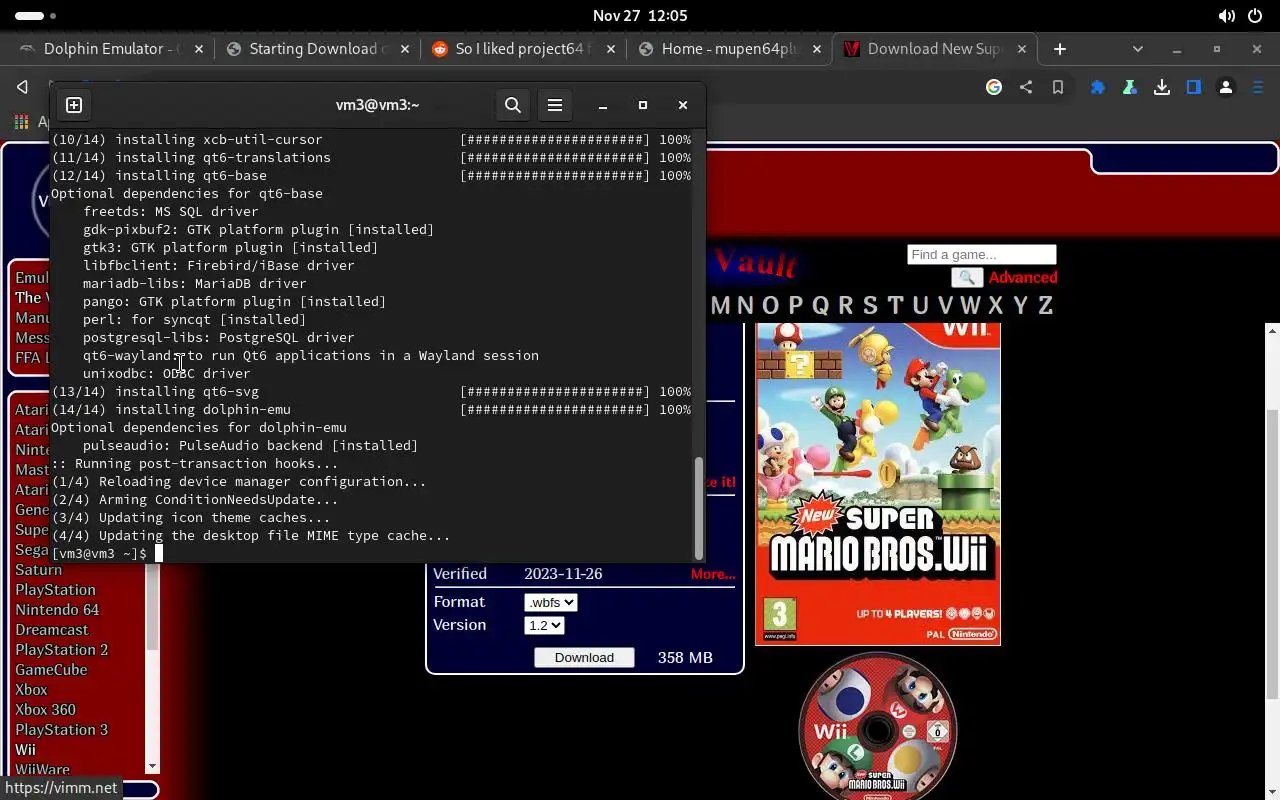Click in the Find a game search field

click(981, 254)
